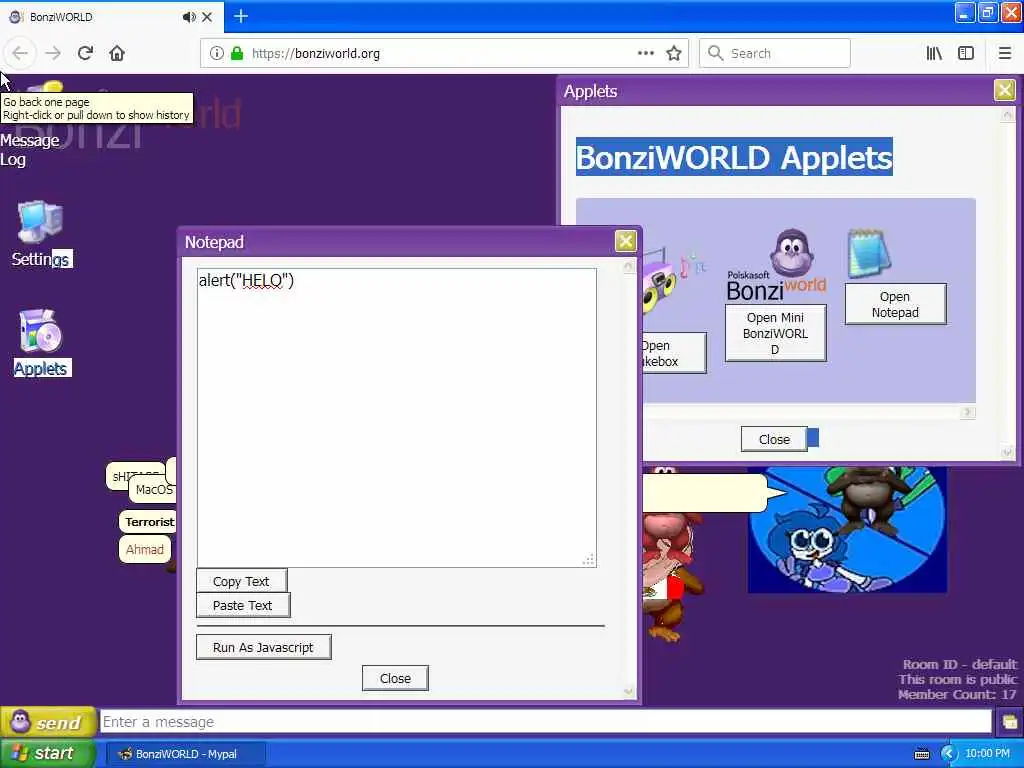Mute the BonziWORLD tab audio icon
The height and width of the screenshot is (768, 1024).
[189, 17]
